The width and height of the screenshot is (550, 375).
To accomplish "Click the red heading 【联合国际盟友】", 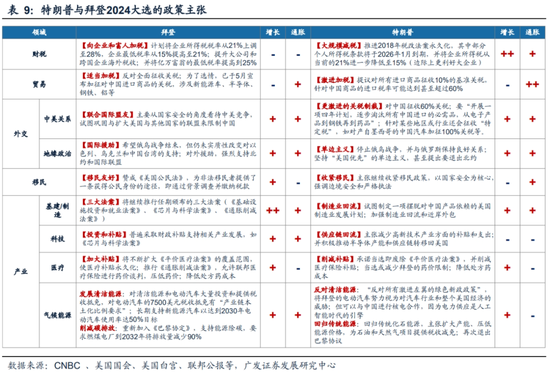I will click(107, 115).
